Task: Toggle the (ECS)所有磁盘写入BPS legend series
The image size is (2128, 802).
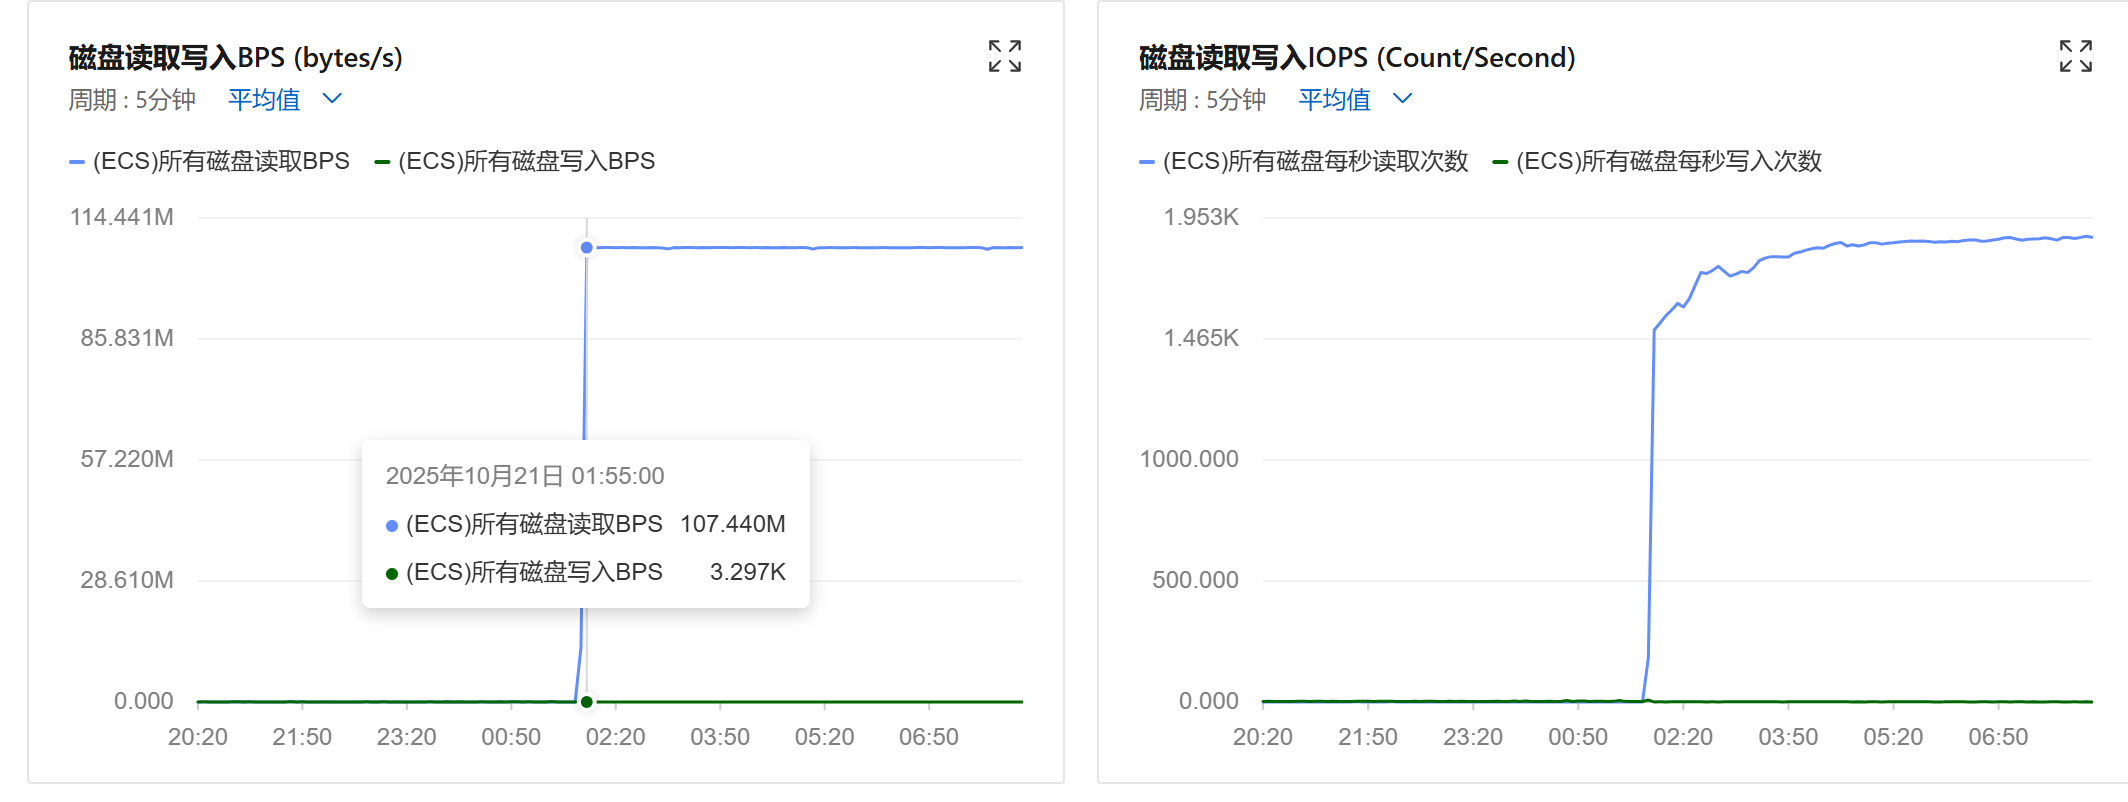Action: tap(526, 161)
